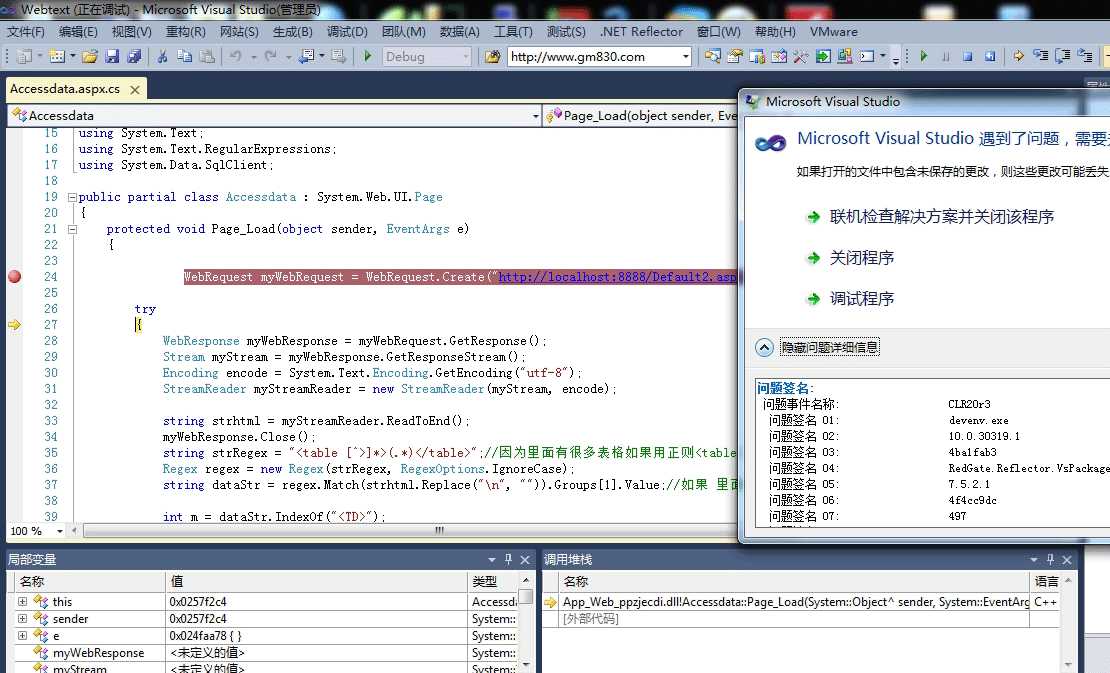Click the Redo arrow icon
This screenshot has height=673, width=1110.
[270, 57]
